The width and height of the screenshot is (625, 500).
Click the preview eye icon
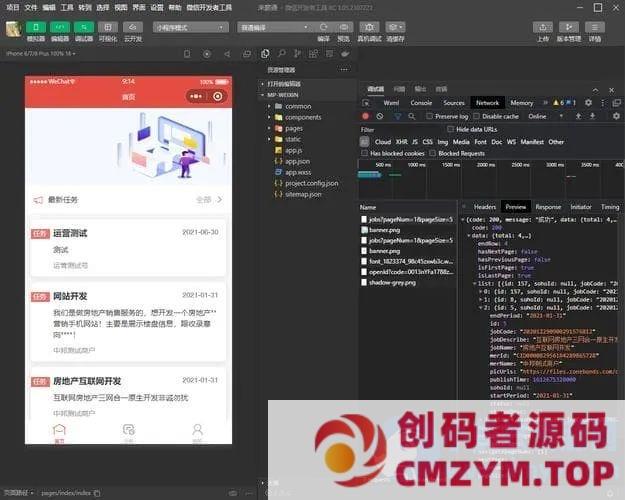tap(344, 27)
